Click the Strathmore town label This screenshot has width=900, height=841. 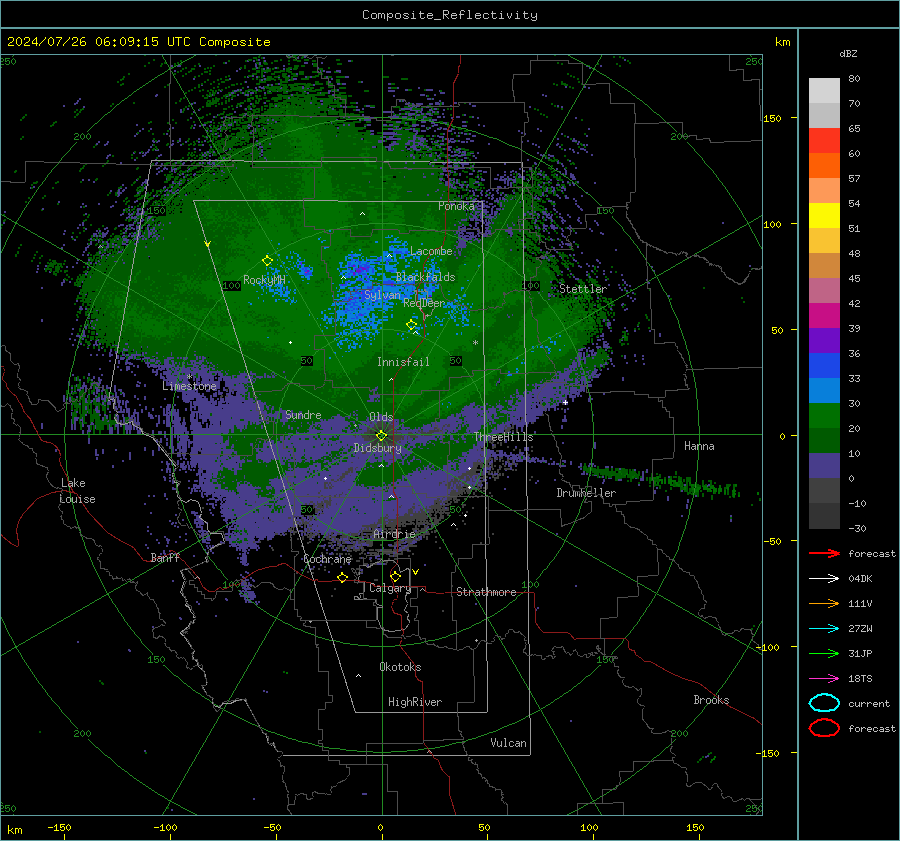click(486, 592)
